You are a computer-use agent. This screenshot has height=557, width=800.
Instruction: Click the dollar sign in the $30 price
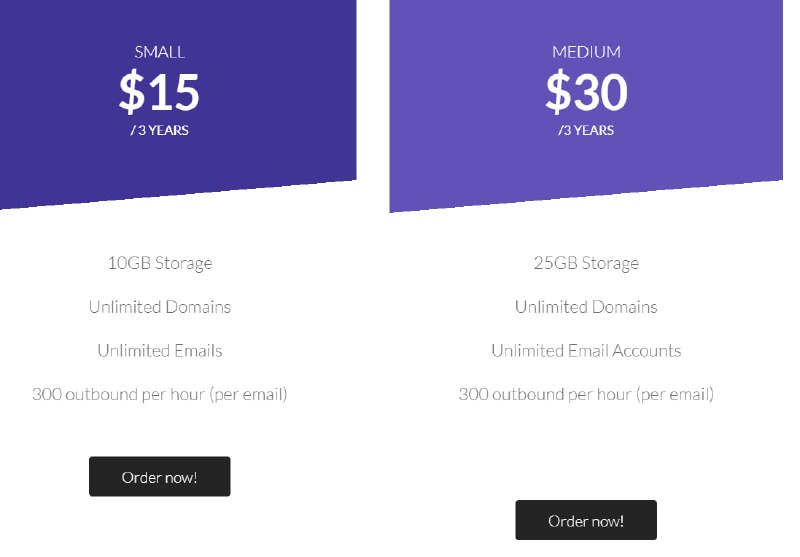click(557, 92)
